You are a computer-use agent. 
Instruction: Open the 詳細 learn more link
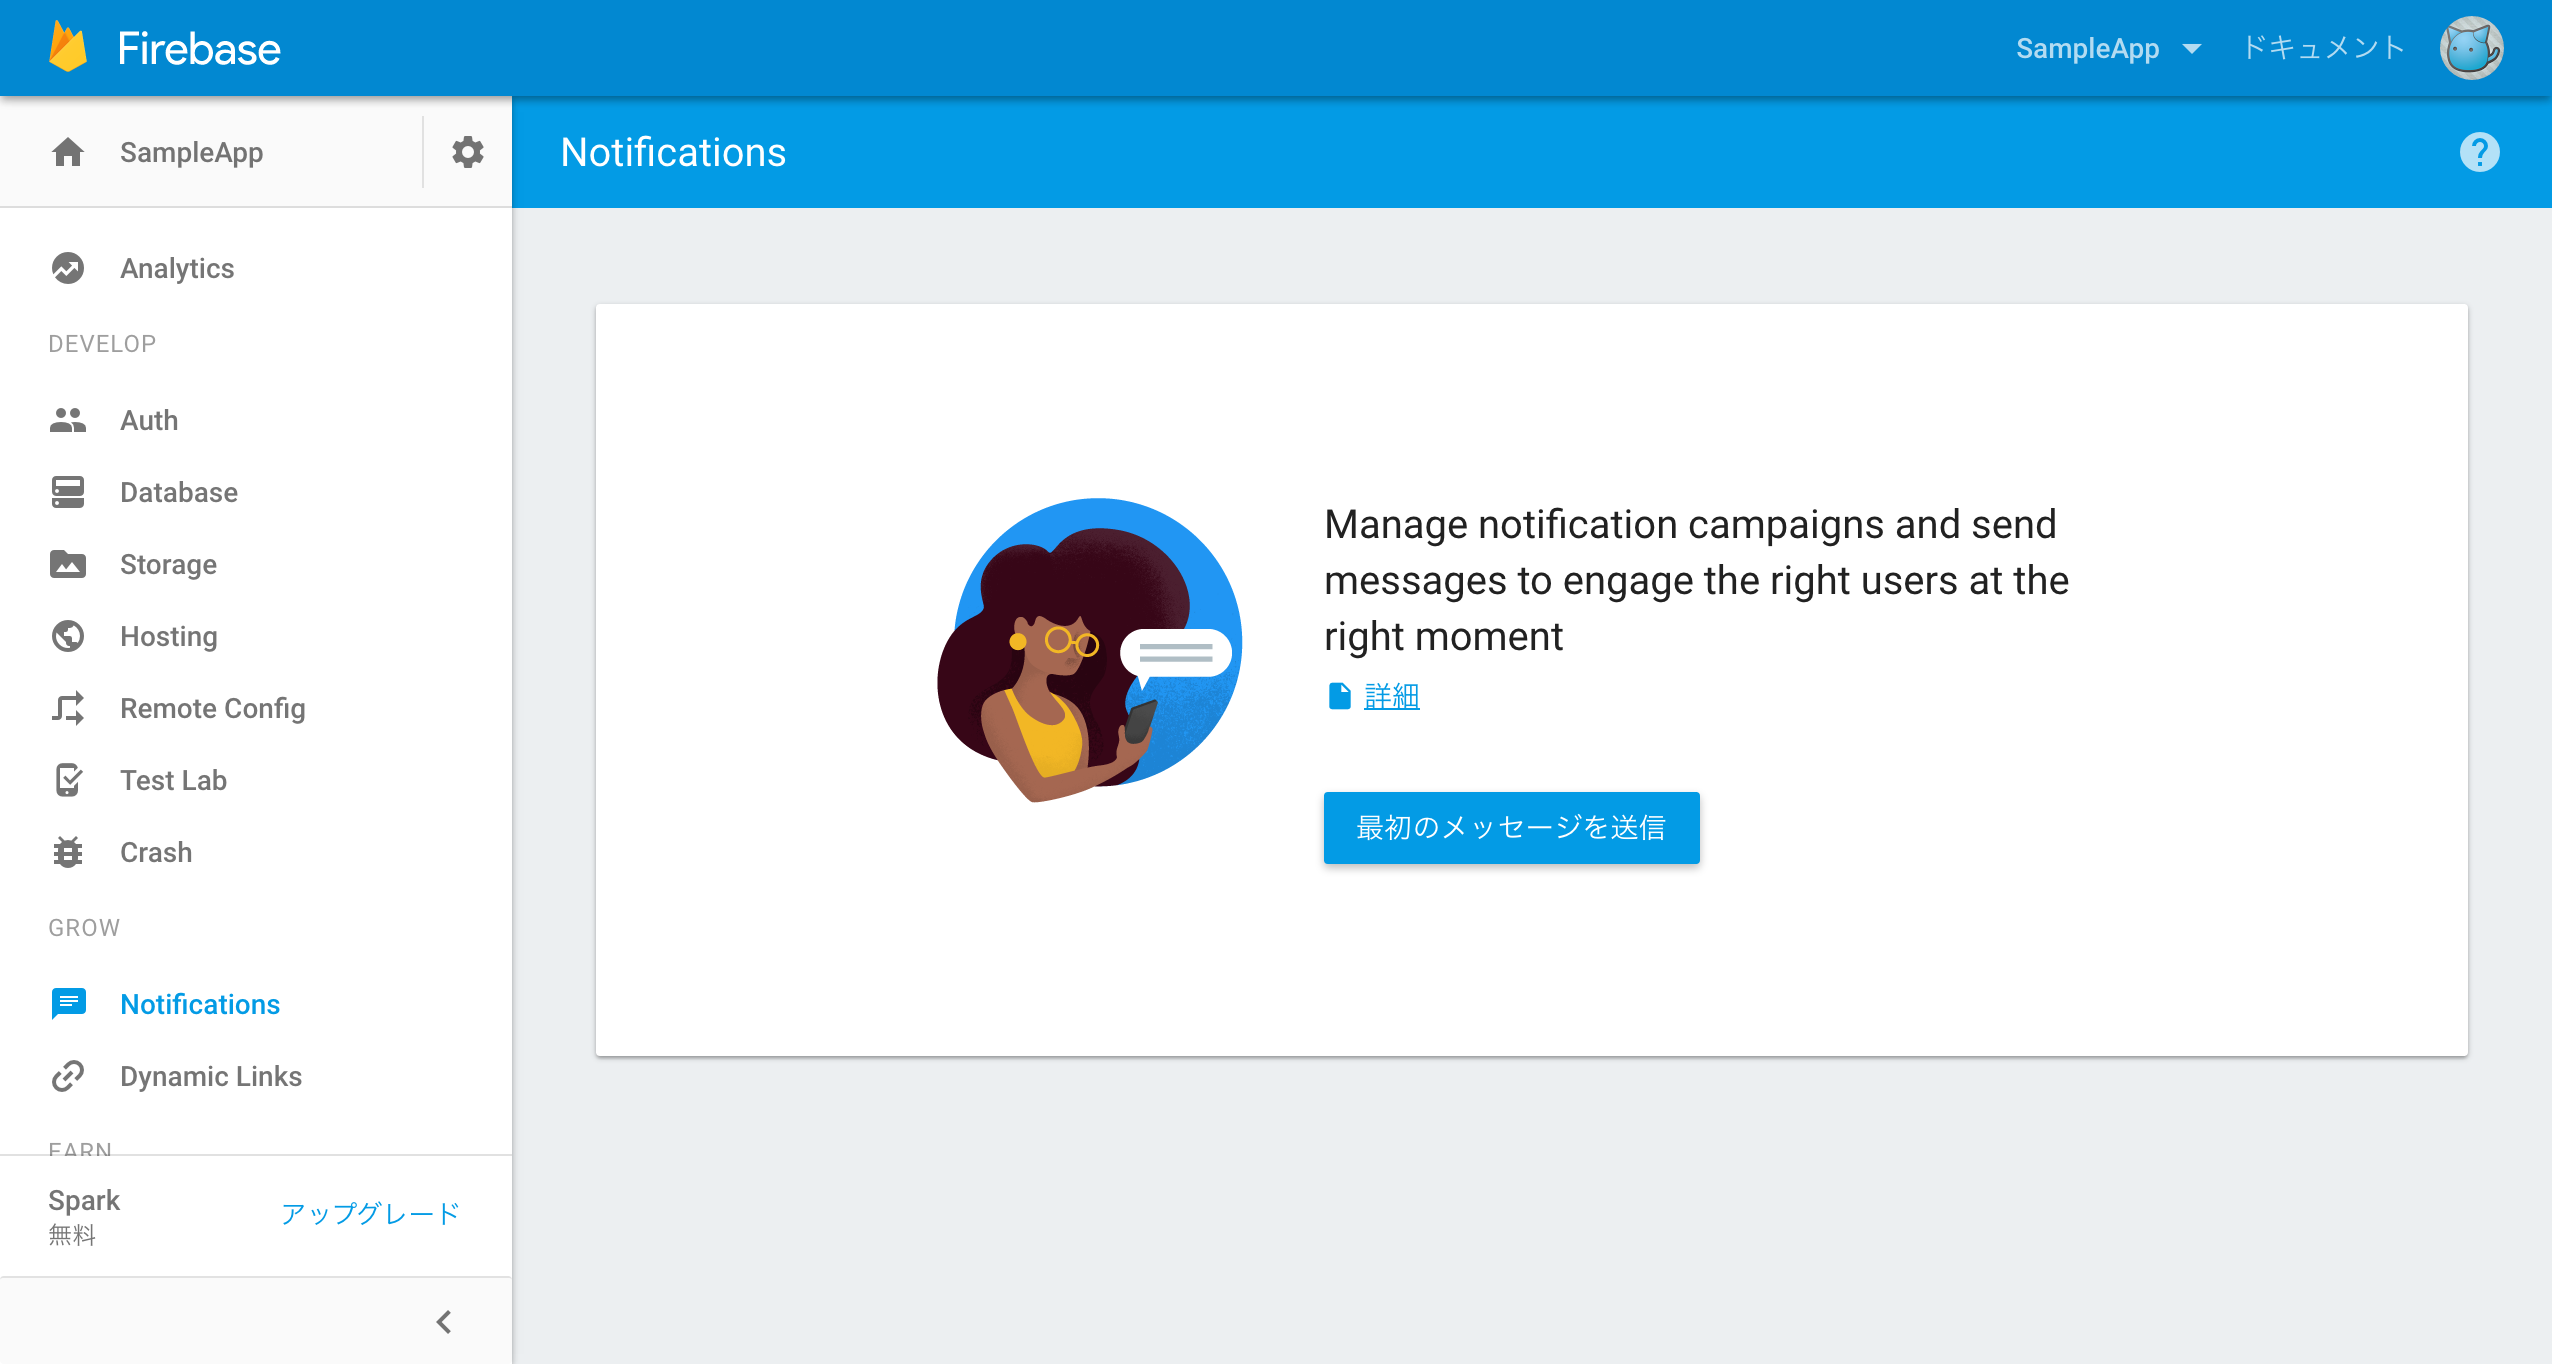1391,696
